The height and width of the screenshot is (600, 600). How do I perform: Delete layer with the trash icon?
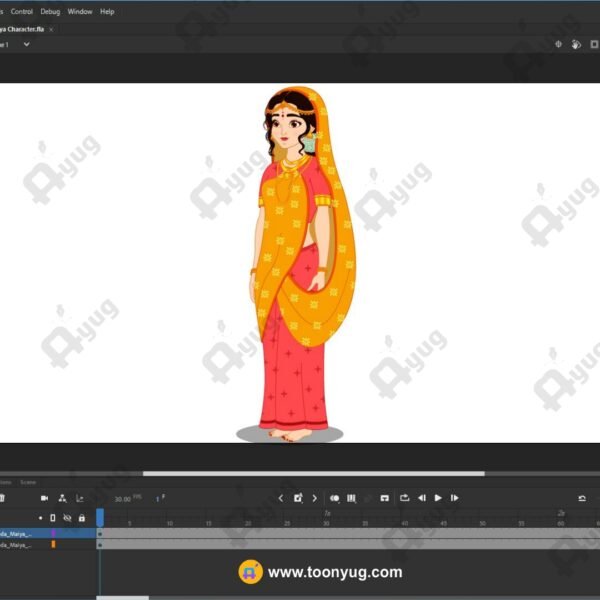(x=2, y=498)
